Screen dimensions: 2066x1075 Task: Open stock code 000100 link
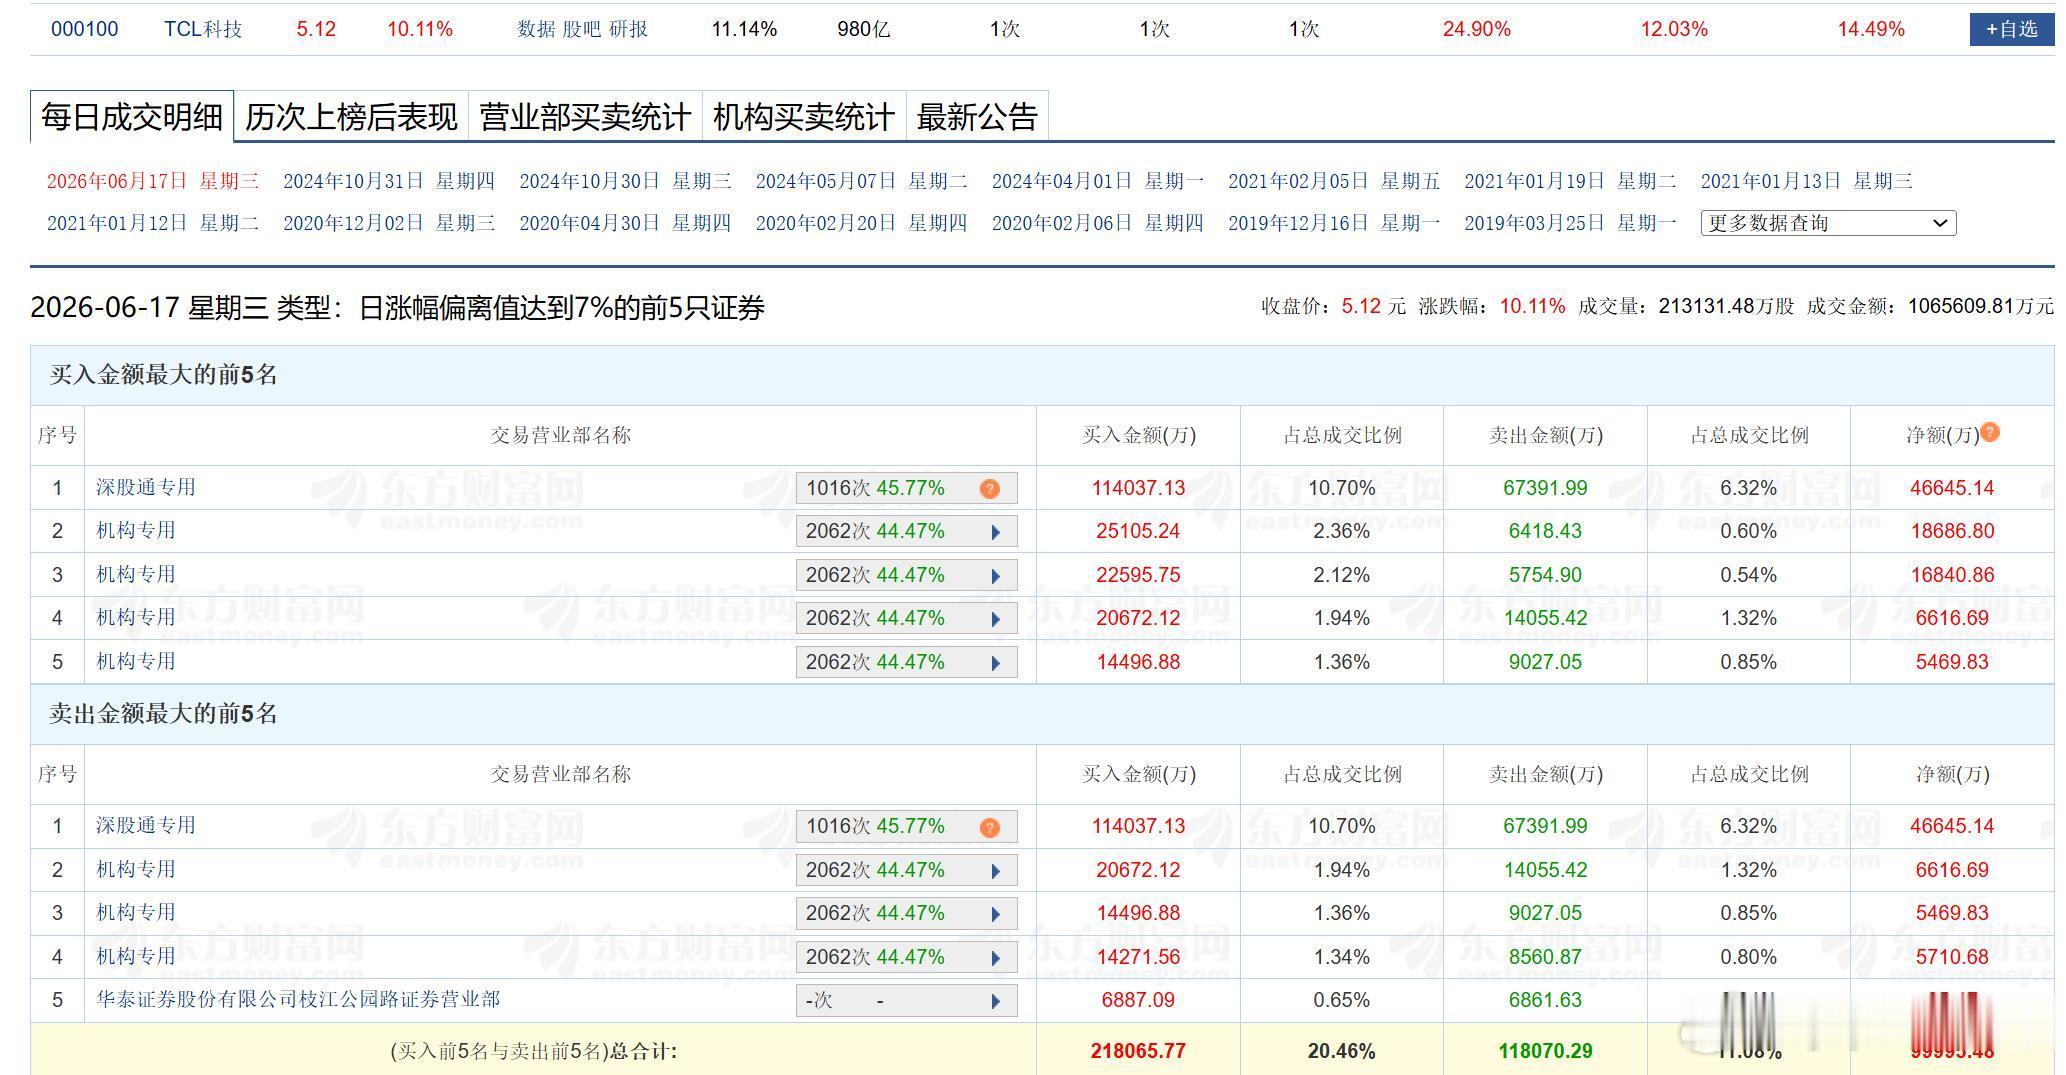(x=84, y=29)
